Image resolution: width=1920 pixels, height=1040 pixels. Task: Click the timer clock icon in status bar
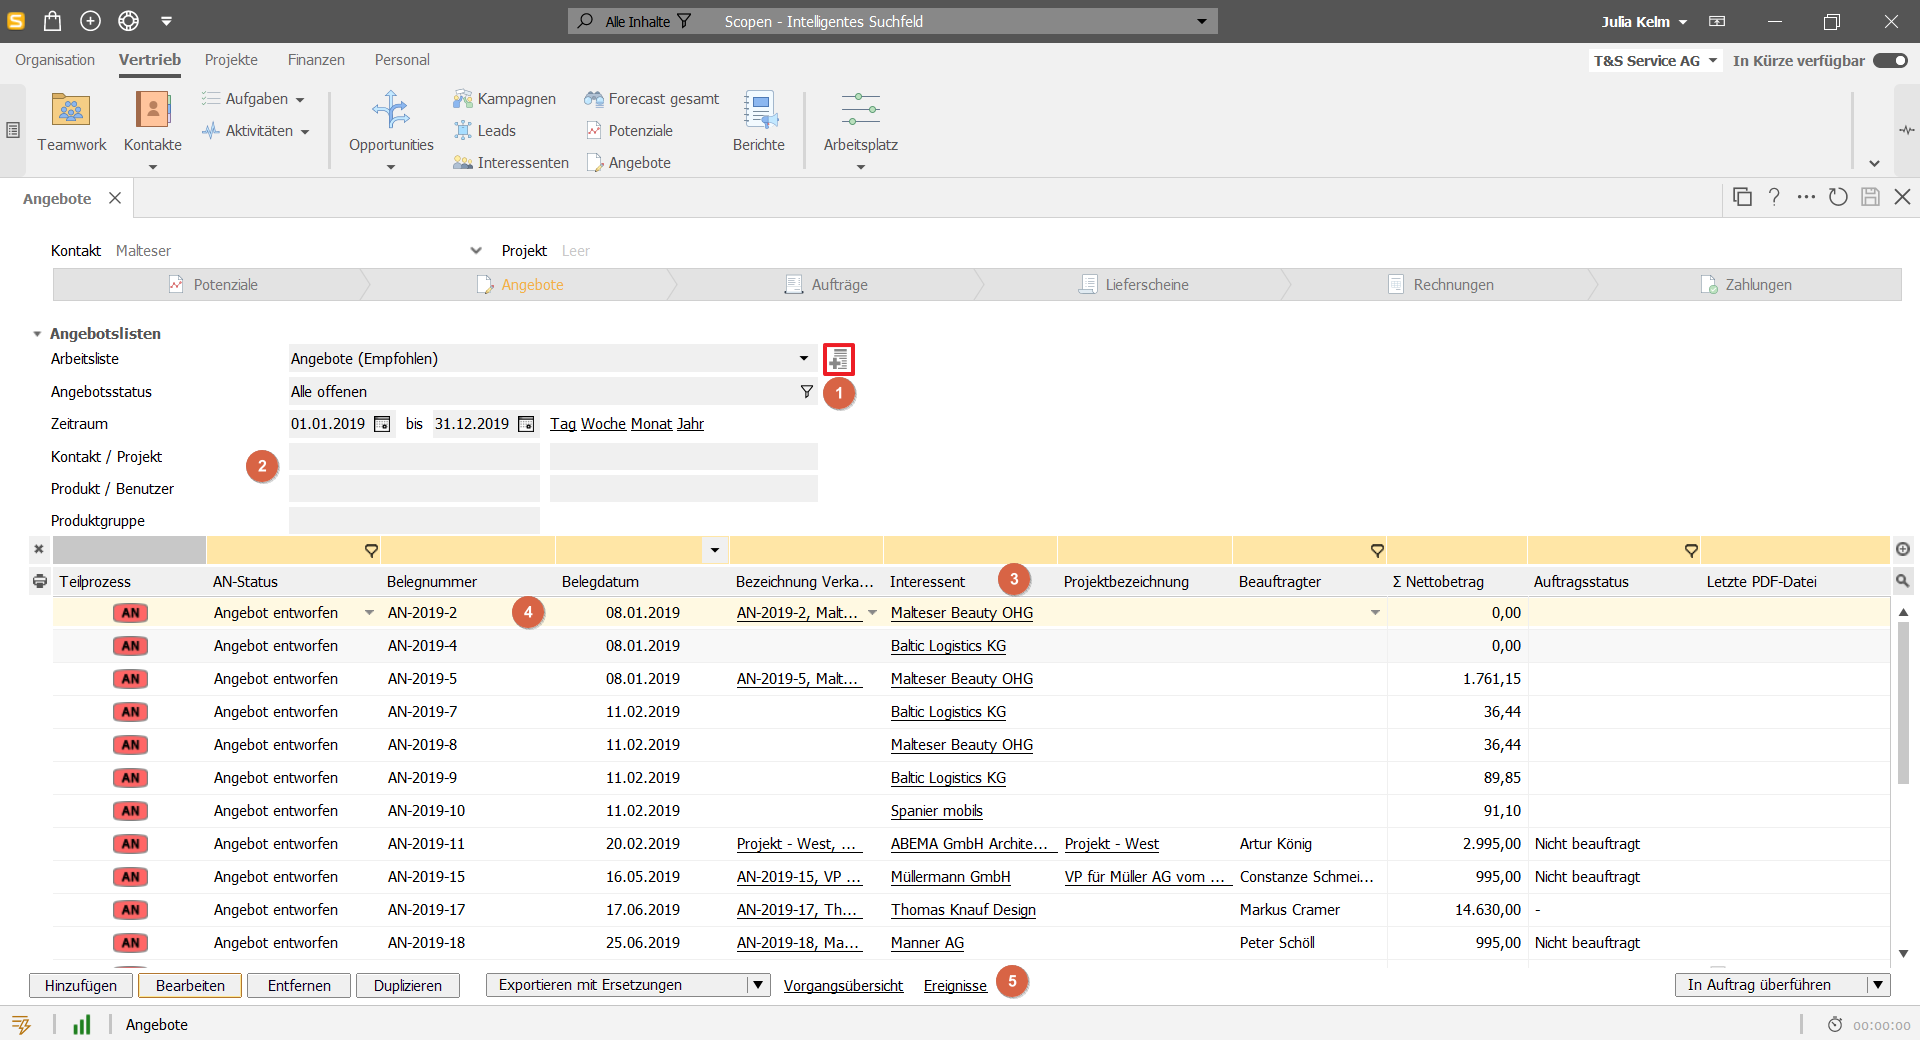pyautogui.click(x=1835, y=1025)
